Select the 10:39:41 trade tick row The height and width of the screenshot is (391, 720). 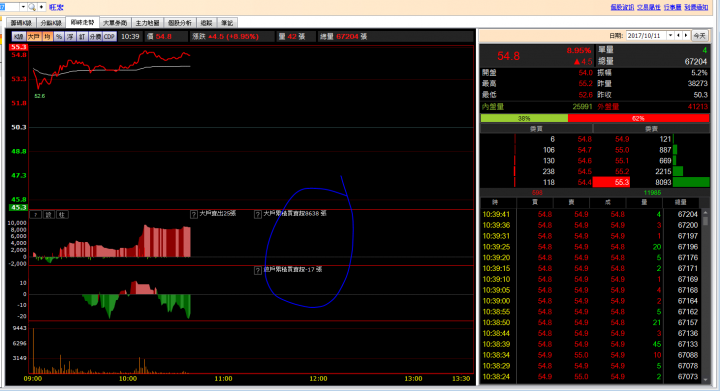[590, 214]
